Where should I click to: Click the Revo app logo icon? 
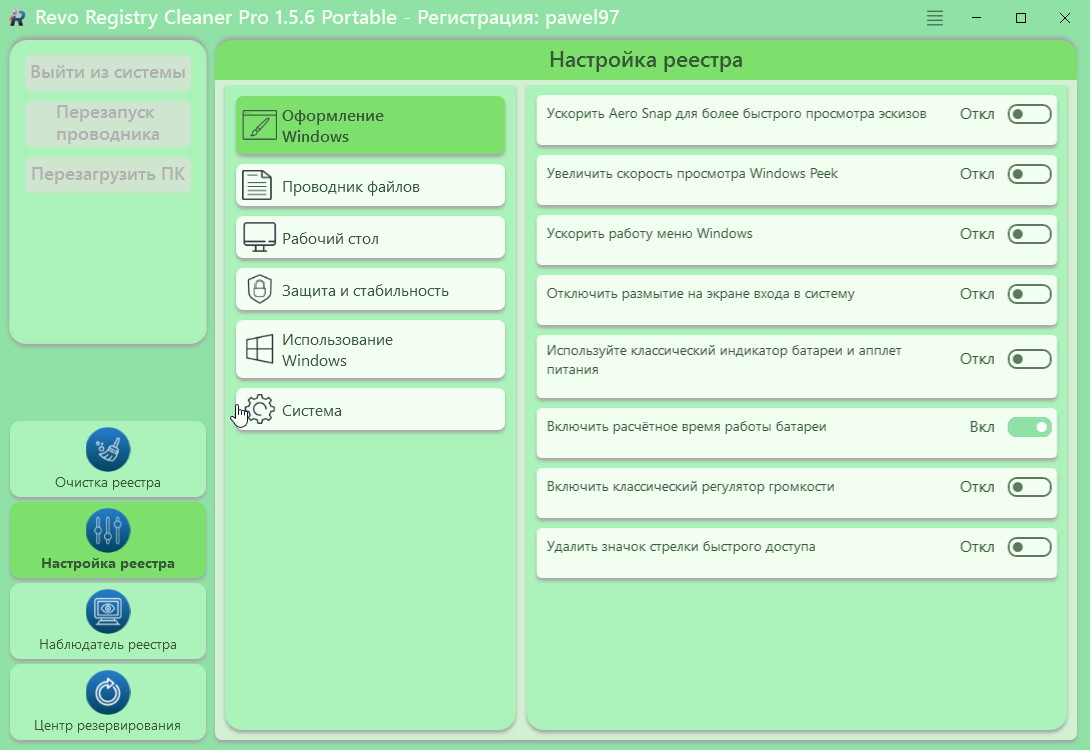[17, 18]
